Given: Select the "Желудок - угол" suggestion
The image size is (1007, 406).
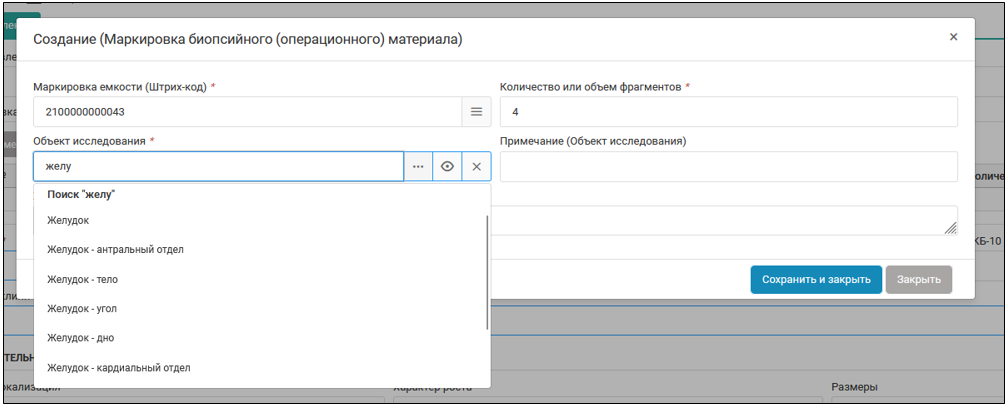Looking at the screenshot, I should click(89, 309).
